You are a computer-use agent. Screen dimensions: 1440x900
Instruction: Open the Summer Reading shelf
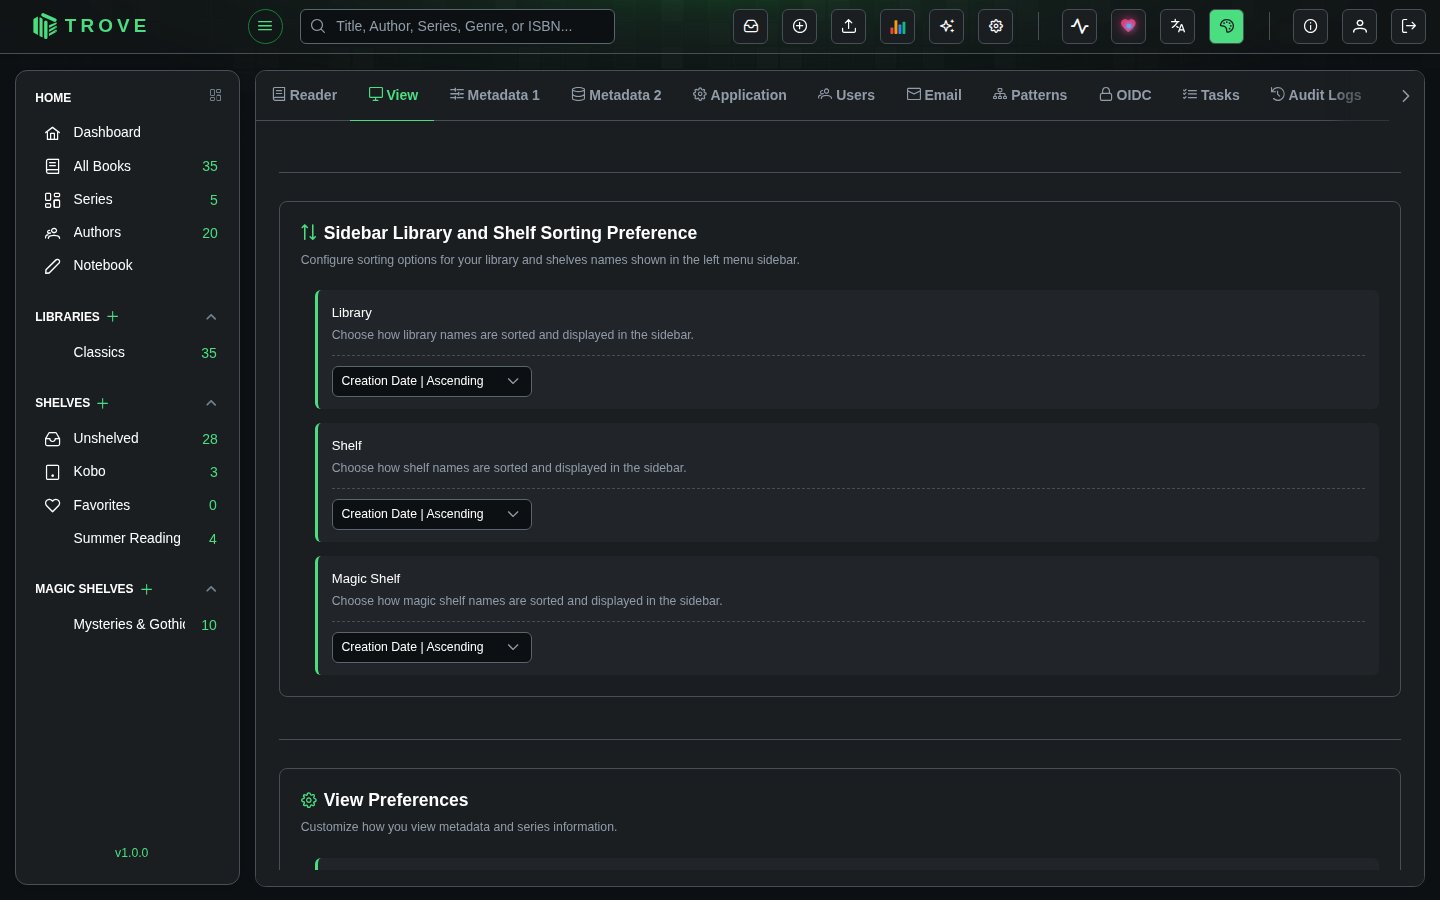[x=127, y=538]
